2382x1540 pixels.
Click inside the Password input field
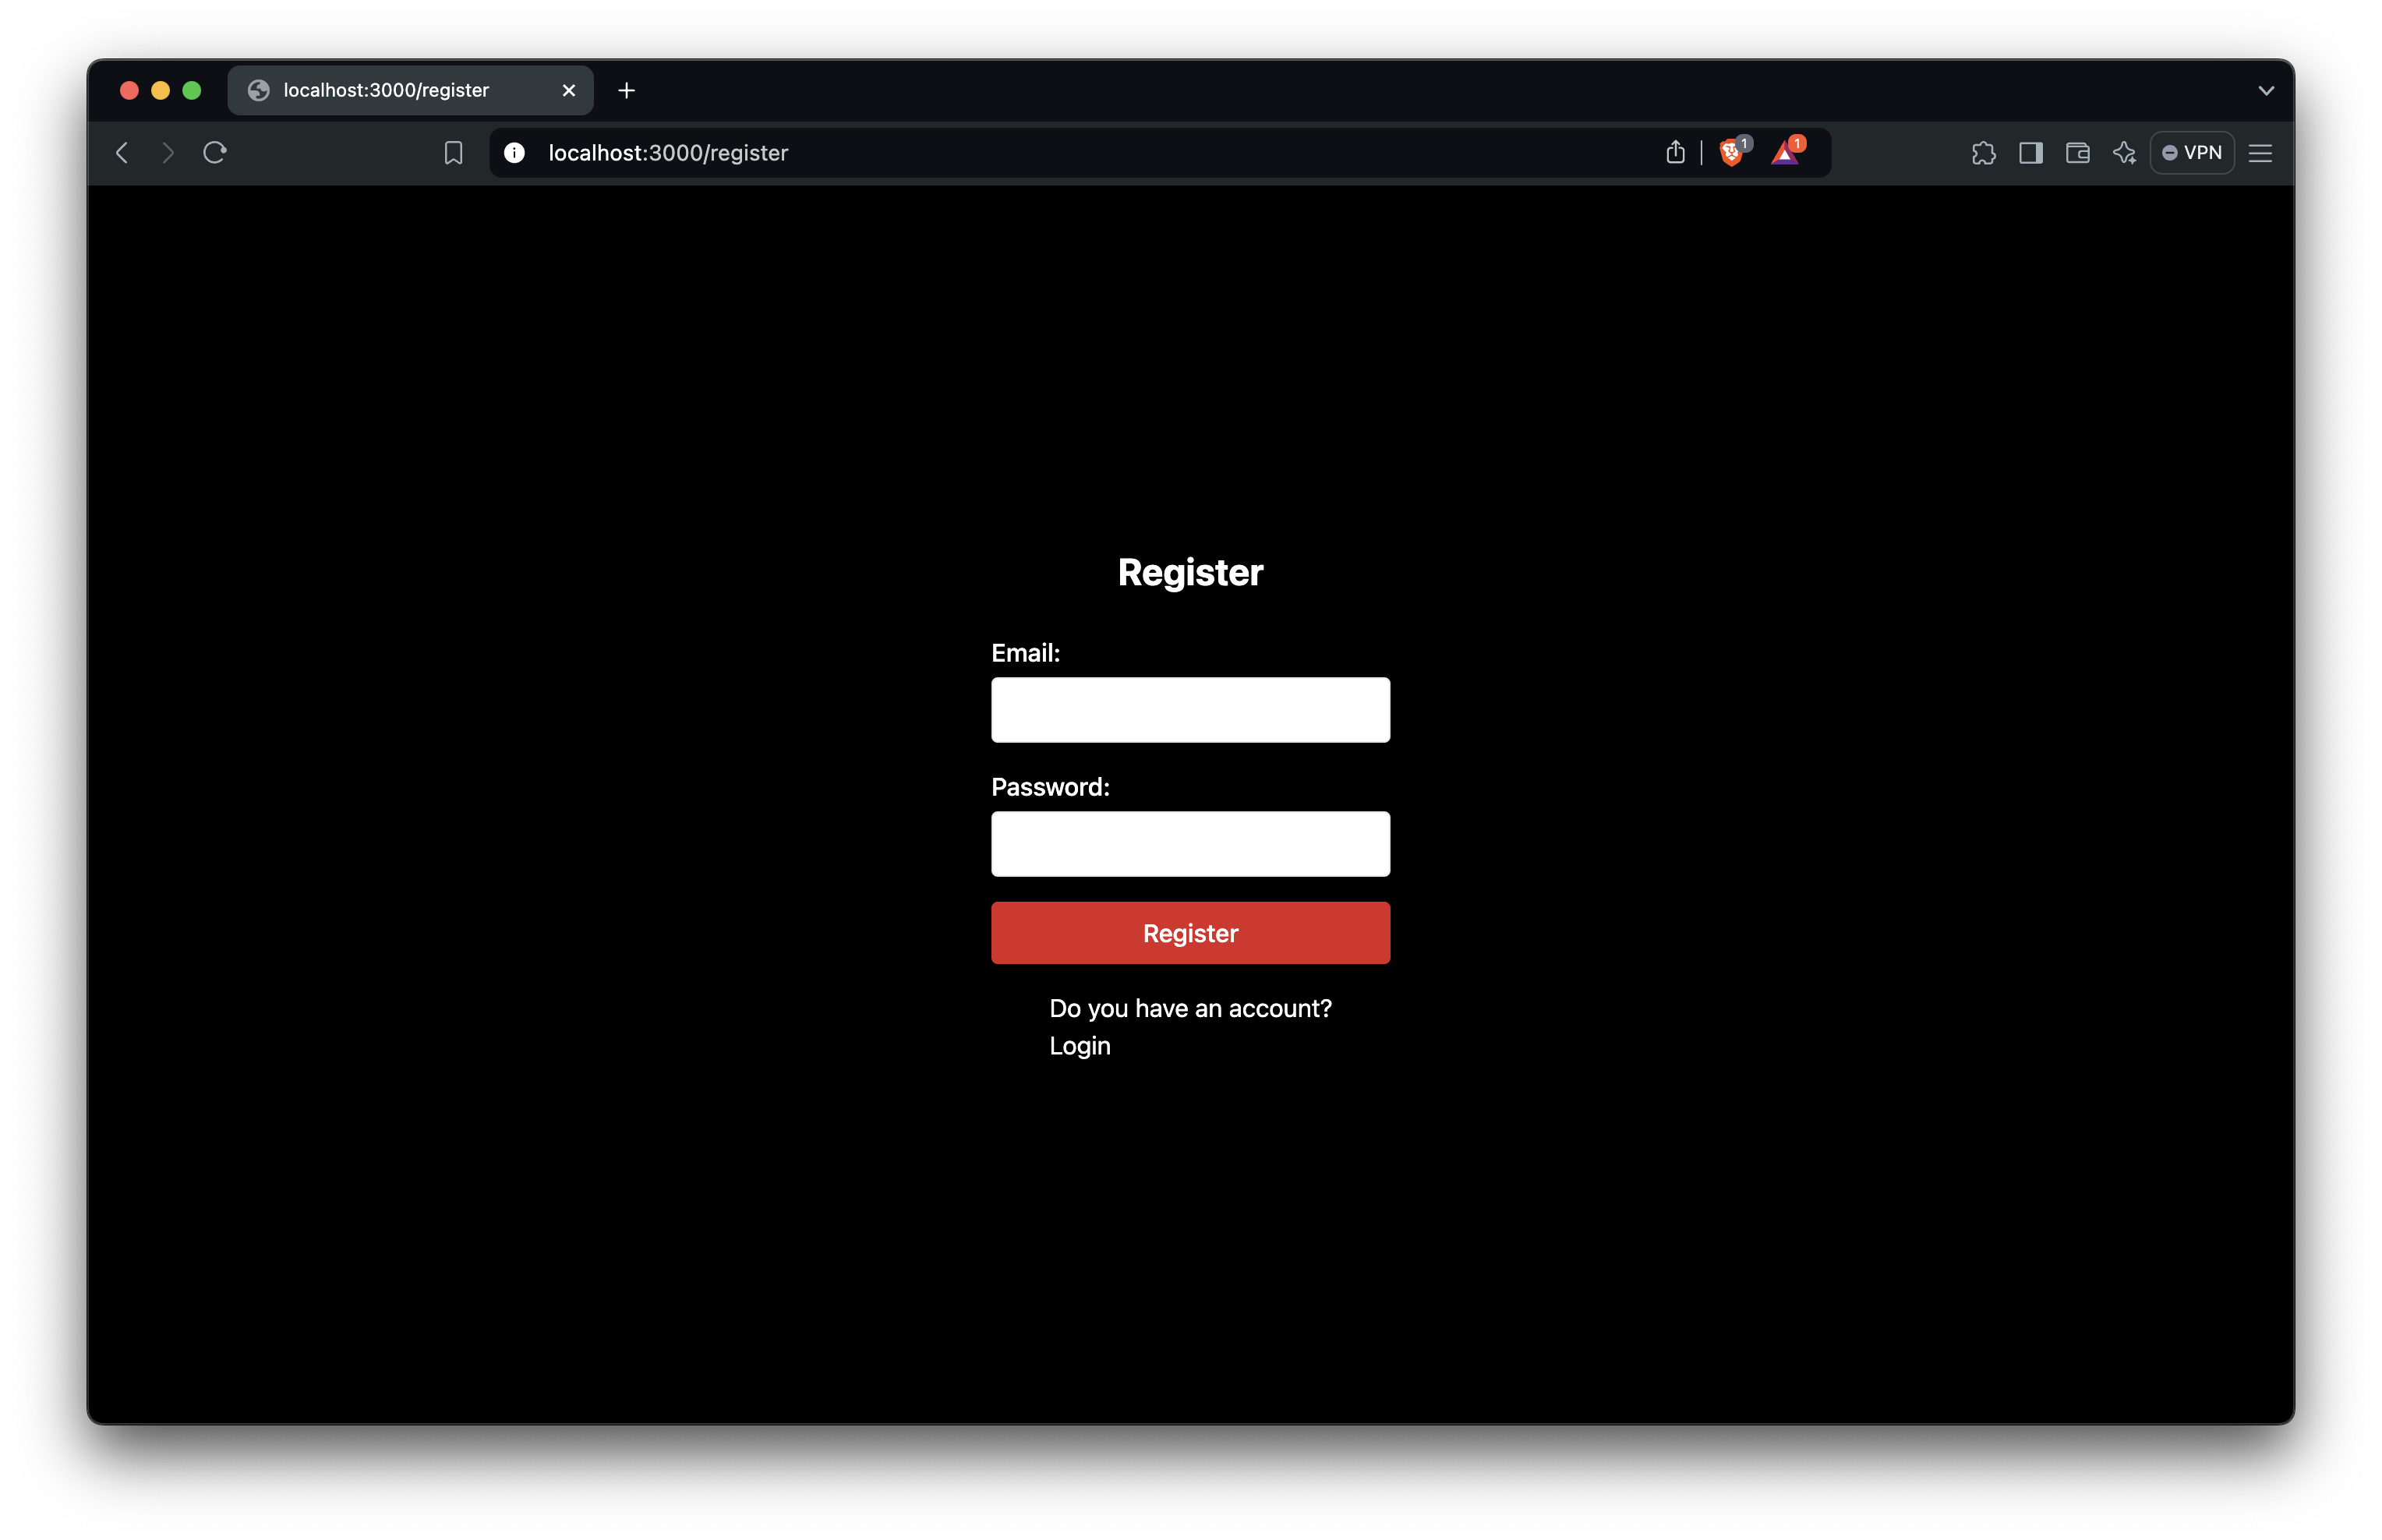[1190, 843]
